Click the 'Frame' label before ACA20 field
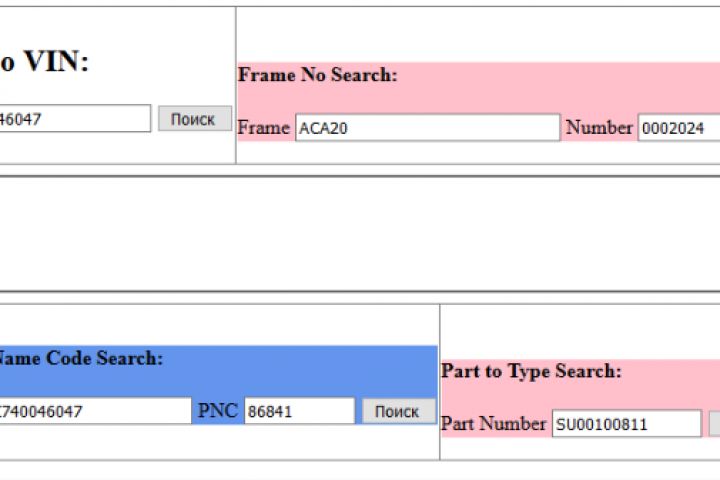This screenshot has height=480, width=720. point(264,128)
